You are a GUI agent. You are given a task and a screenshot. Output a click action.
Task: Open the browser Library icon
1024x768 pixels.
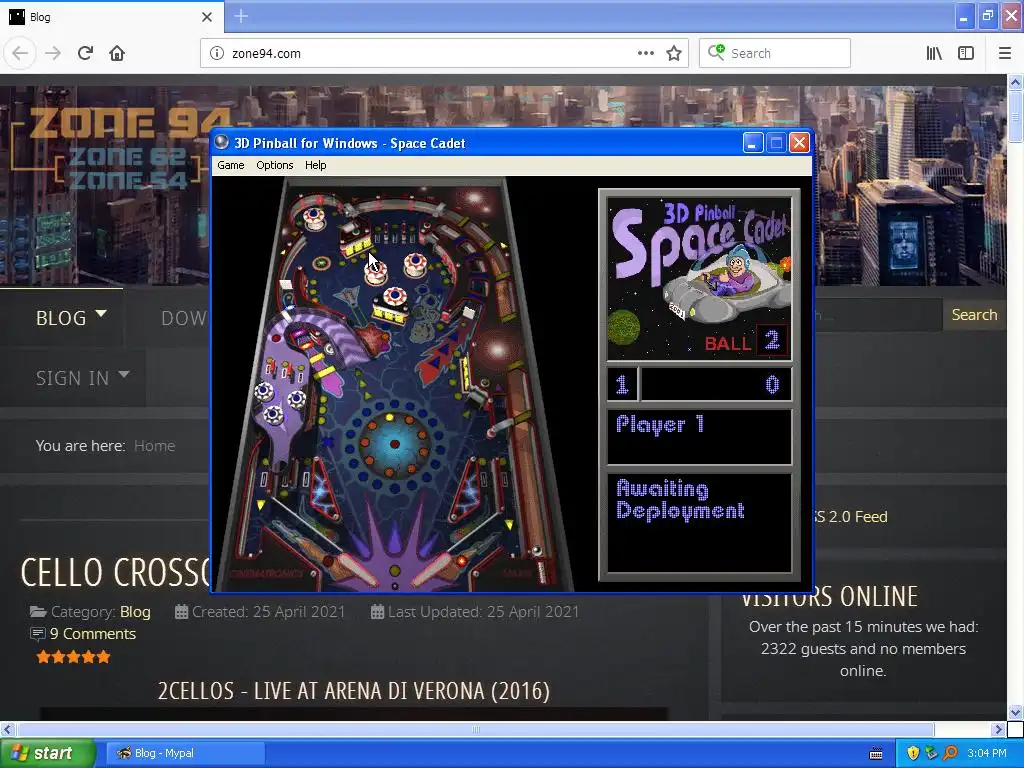pos(934,54)
